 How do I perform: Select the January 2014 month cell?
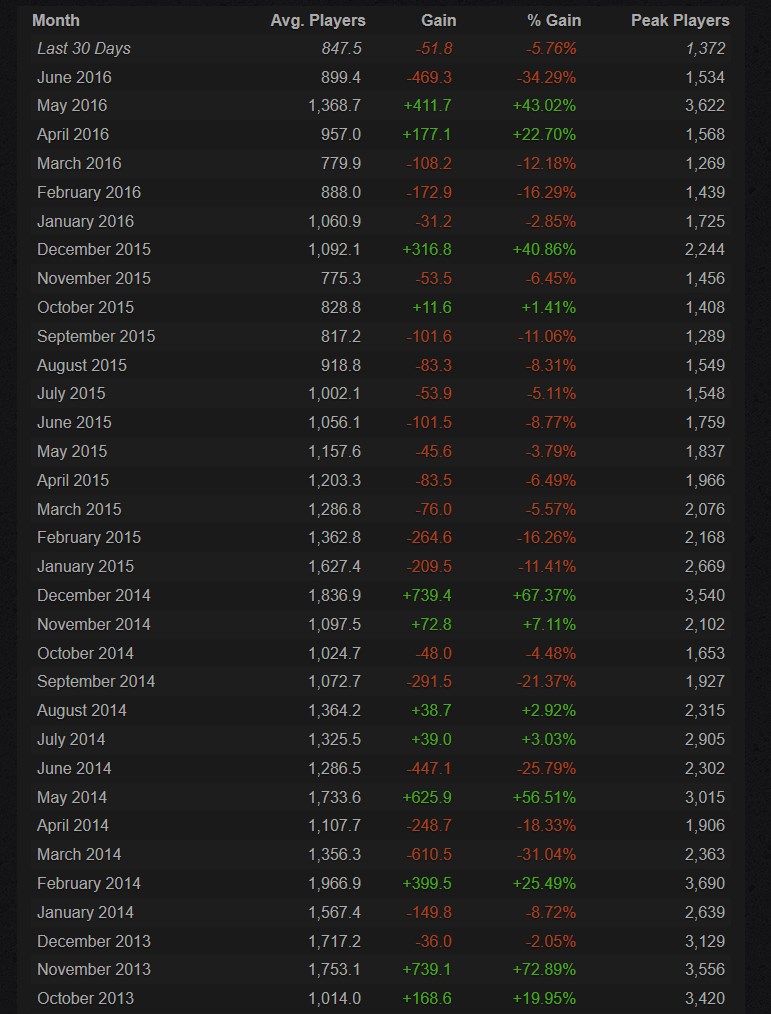[85, 912]
